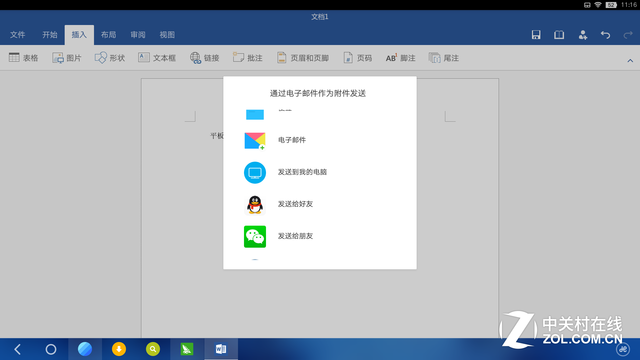
Task: Choose the 电子邮件 app icon
Action: click(x=255, y=141)
